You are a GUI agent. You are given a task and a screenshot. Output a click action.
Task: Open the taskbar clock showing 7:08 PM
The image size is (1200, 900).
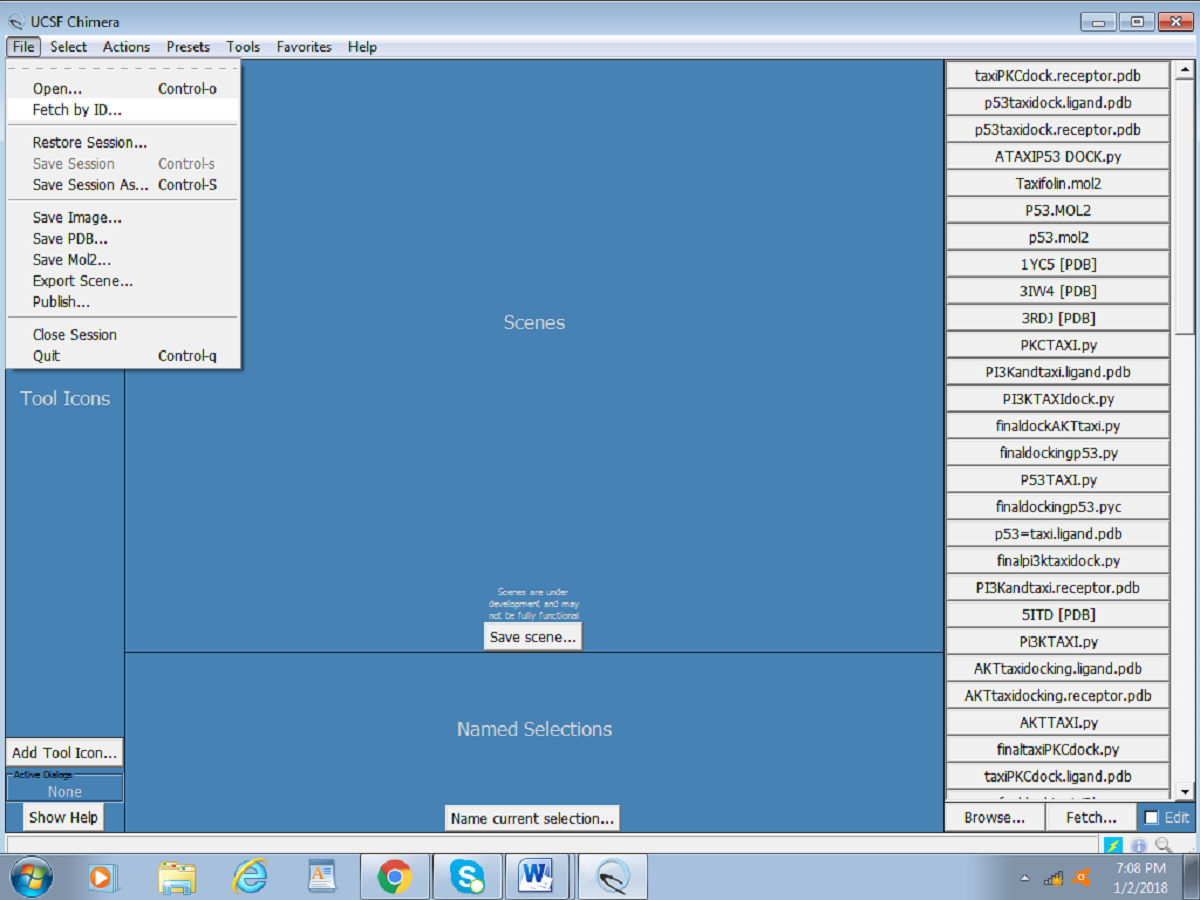coord(1139,877)
